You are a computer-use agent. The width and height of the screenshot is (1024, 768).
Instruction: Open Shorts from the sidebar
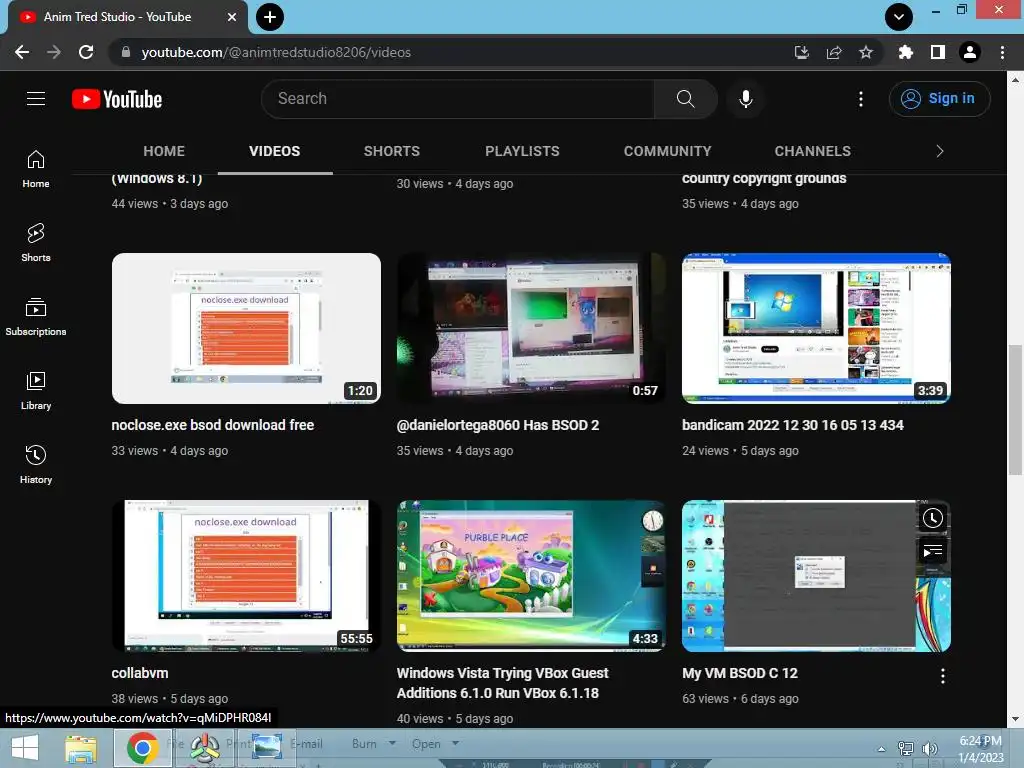pyautogui.click(x=36, y=243)
